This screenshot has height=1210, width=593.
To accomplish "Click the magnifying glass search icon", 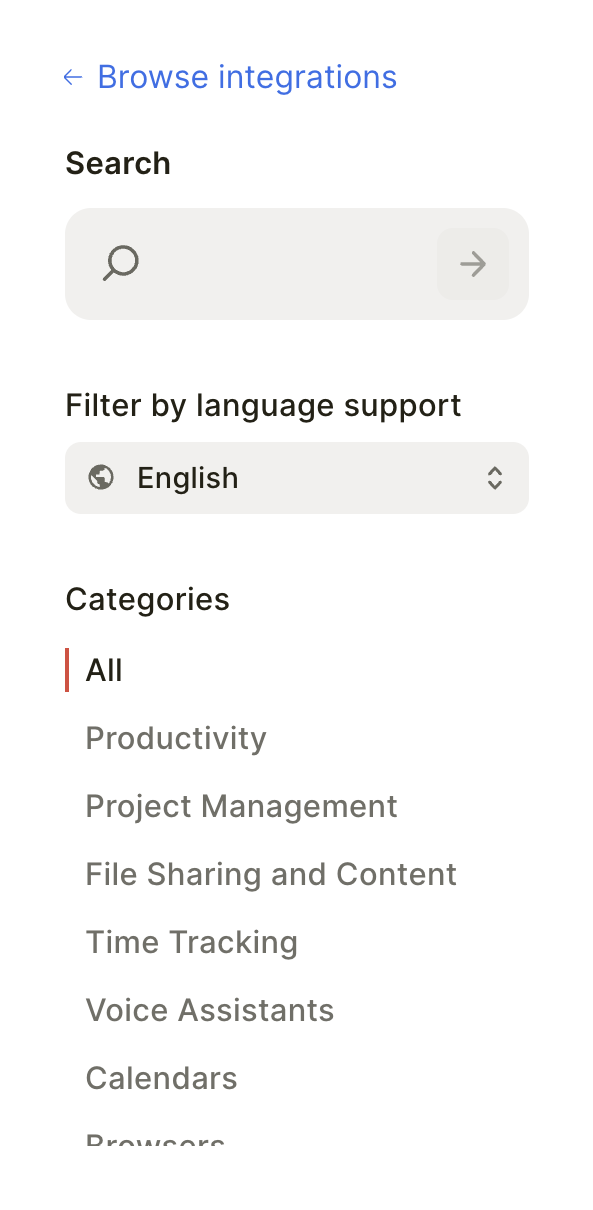I will (120, 263).
